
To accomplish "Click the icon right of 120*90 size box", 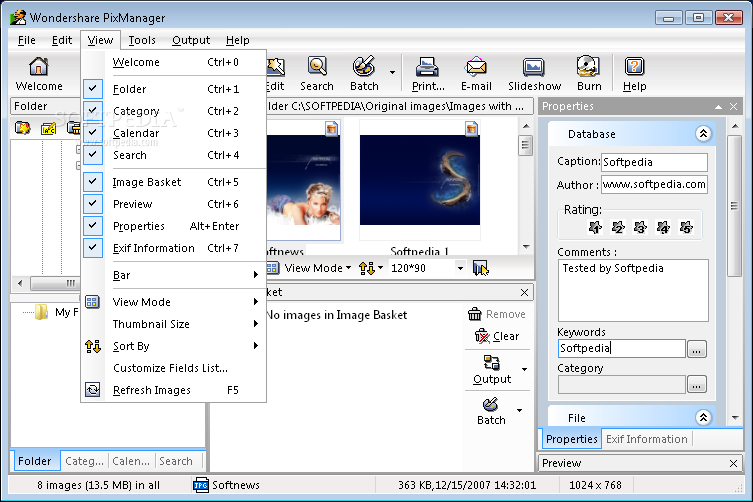I will pos(480,268).
